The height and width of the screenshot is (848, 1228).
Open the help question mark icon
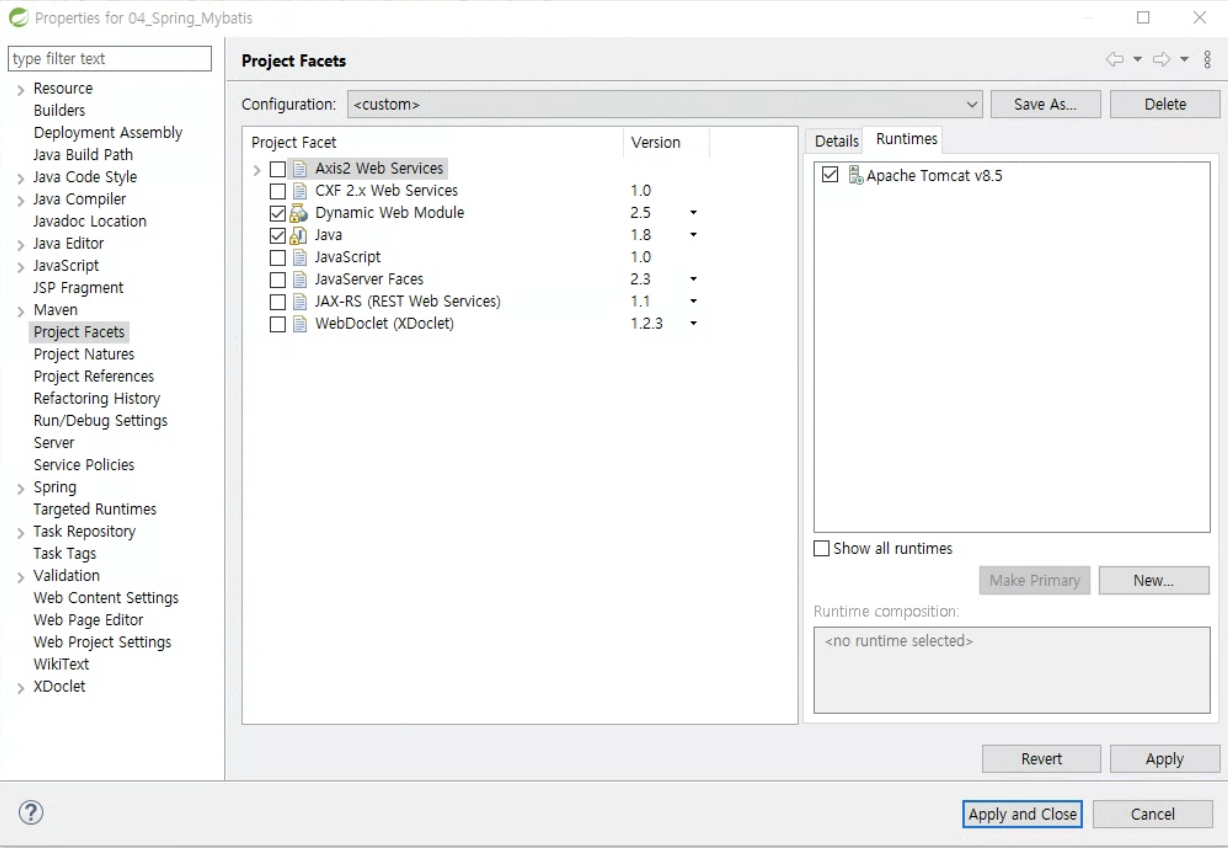click(x=31, y=813)
